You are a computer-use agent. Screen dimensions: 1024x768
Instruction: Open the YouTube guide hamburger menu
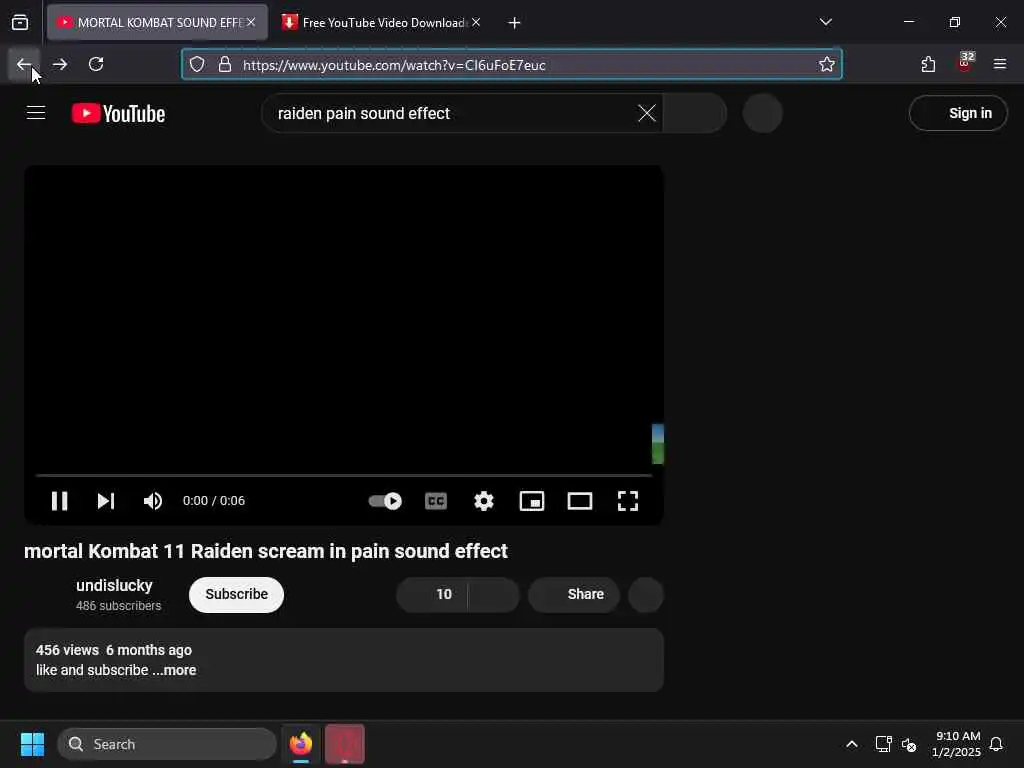tap(36, 113)
